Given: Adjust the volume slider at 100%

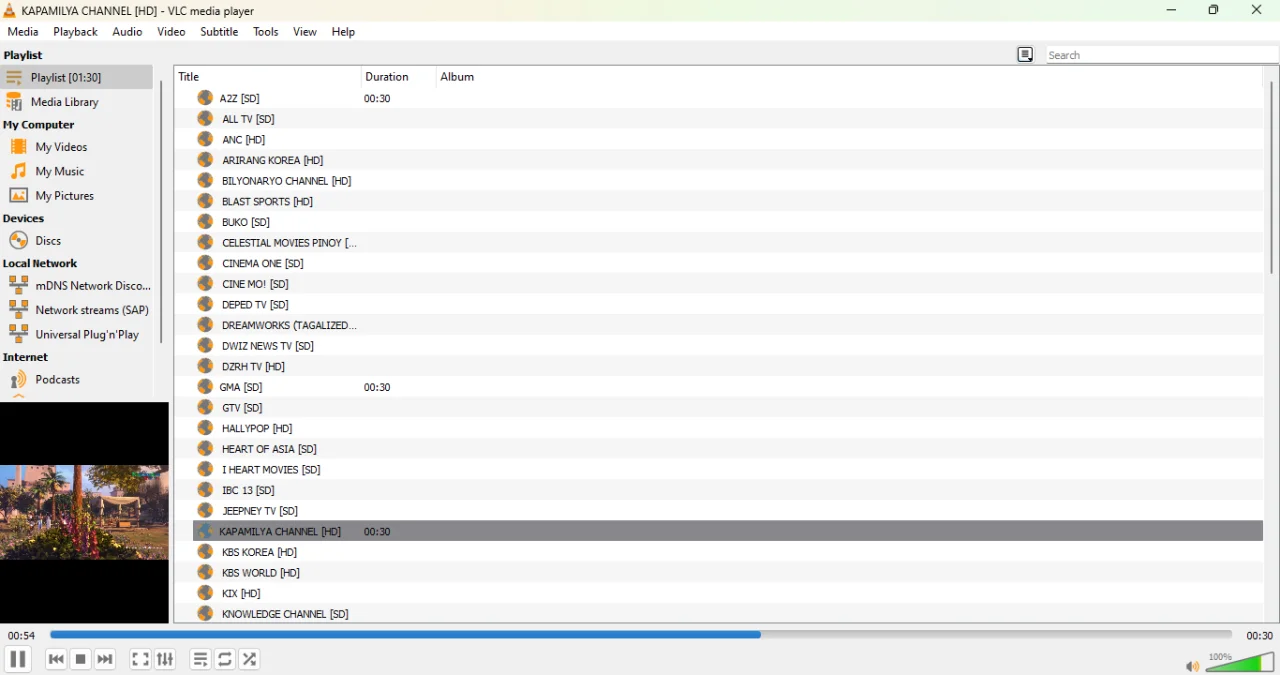Looking at the screenshot, I should point(1240,662).
